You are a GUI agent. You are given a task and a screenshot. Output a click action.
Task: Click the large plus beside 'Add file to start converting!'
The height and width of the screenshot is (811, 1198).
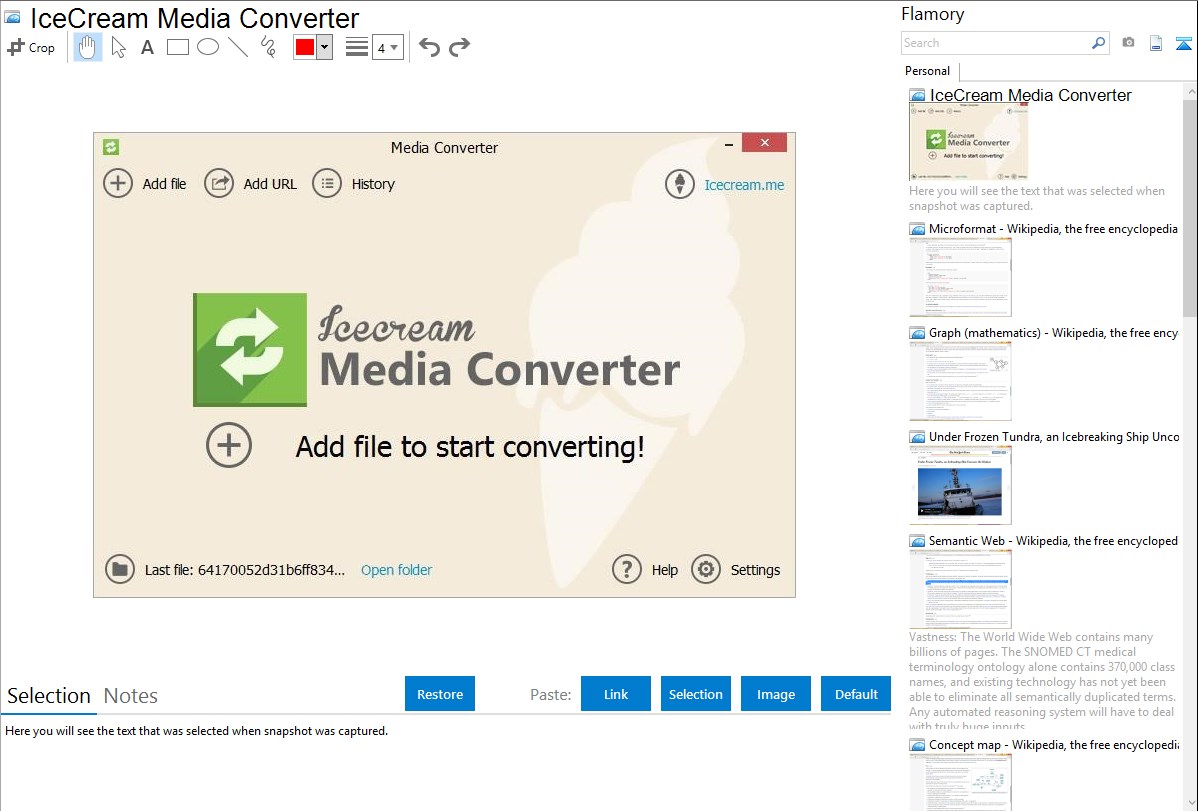tap(228, 445)
